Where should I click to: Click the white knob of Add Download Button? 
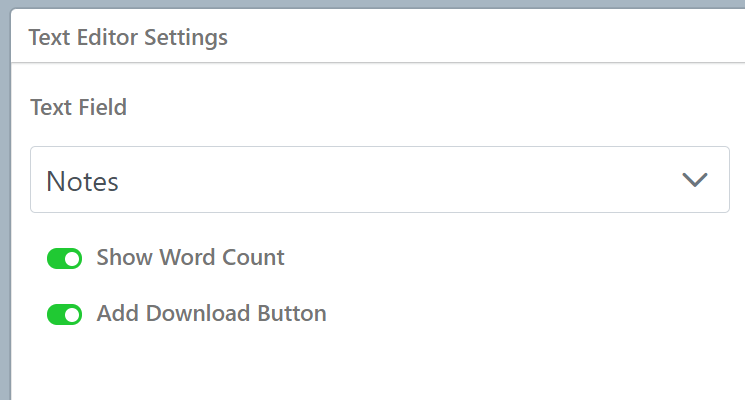pos(72,315)
